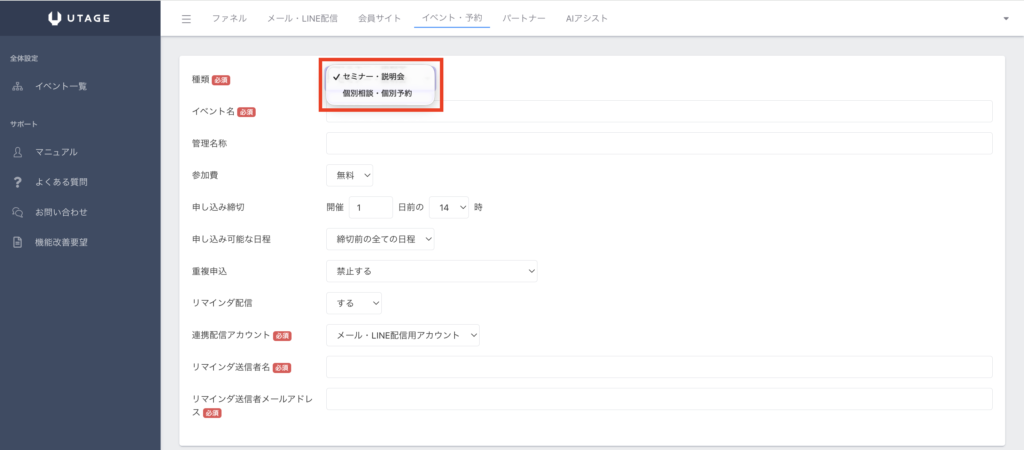Click the UTAGE logo
The image size is (1024, 450).
tap(79, 18)
